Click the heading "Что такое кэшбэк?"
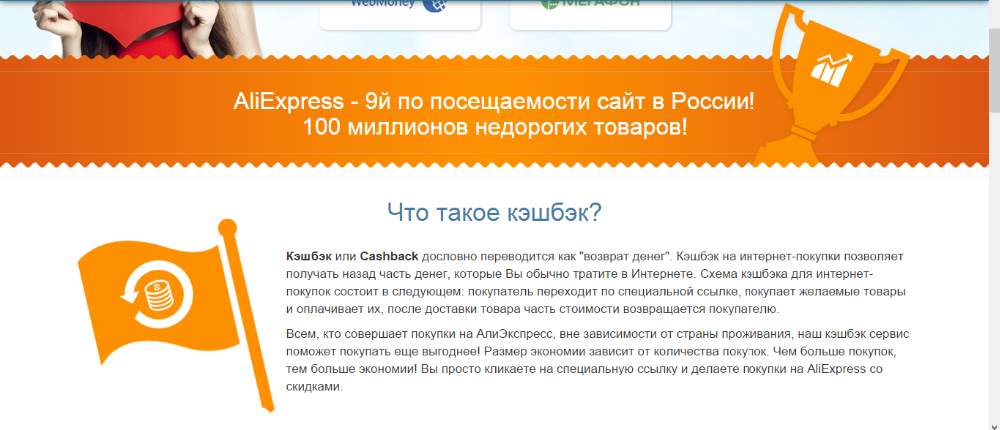 click(494, 213)
